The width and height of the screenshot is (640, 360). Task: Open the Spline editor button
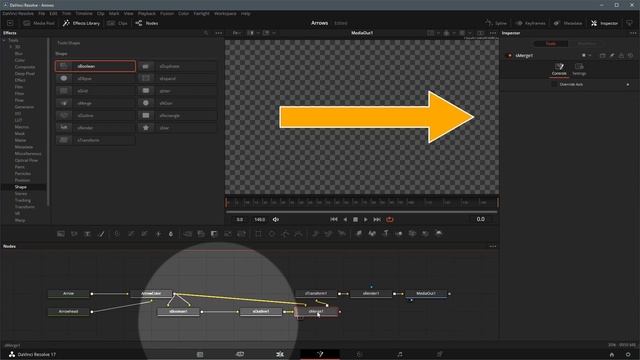496,23
